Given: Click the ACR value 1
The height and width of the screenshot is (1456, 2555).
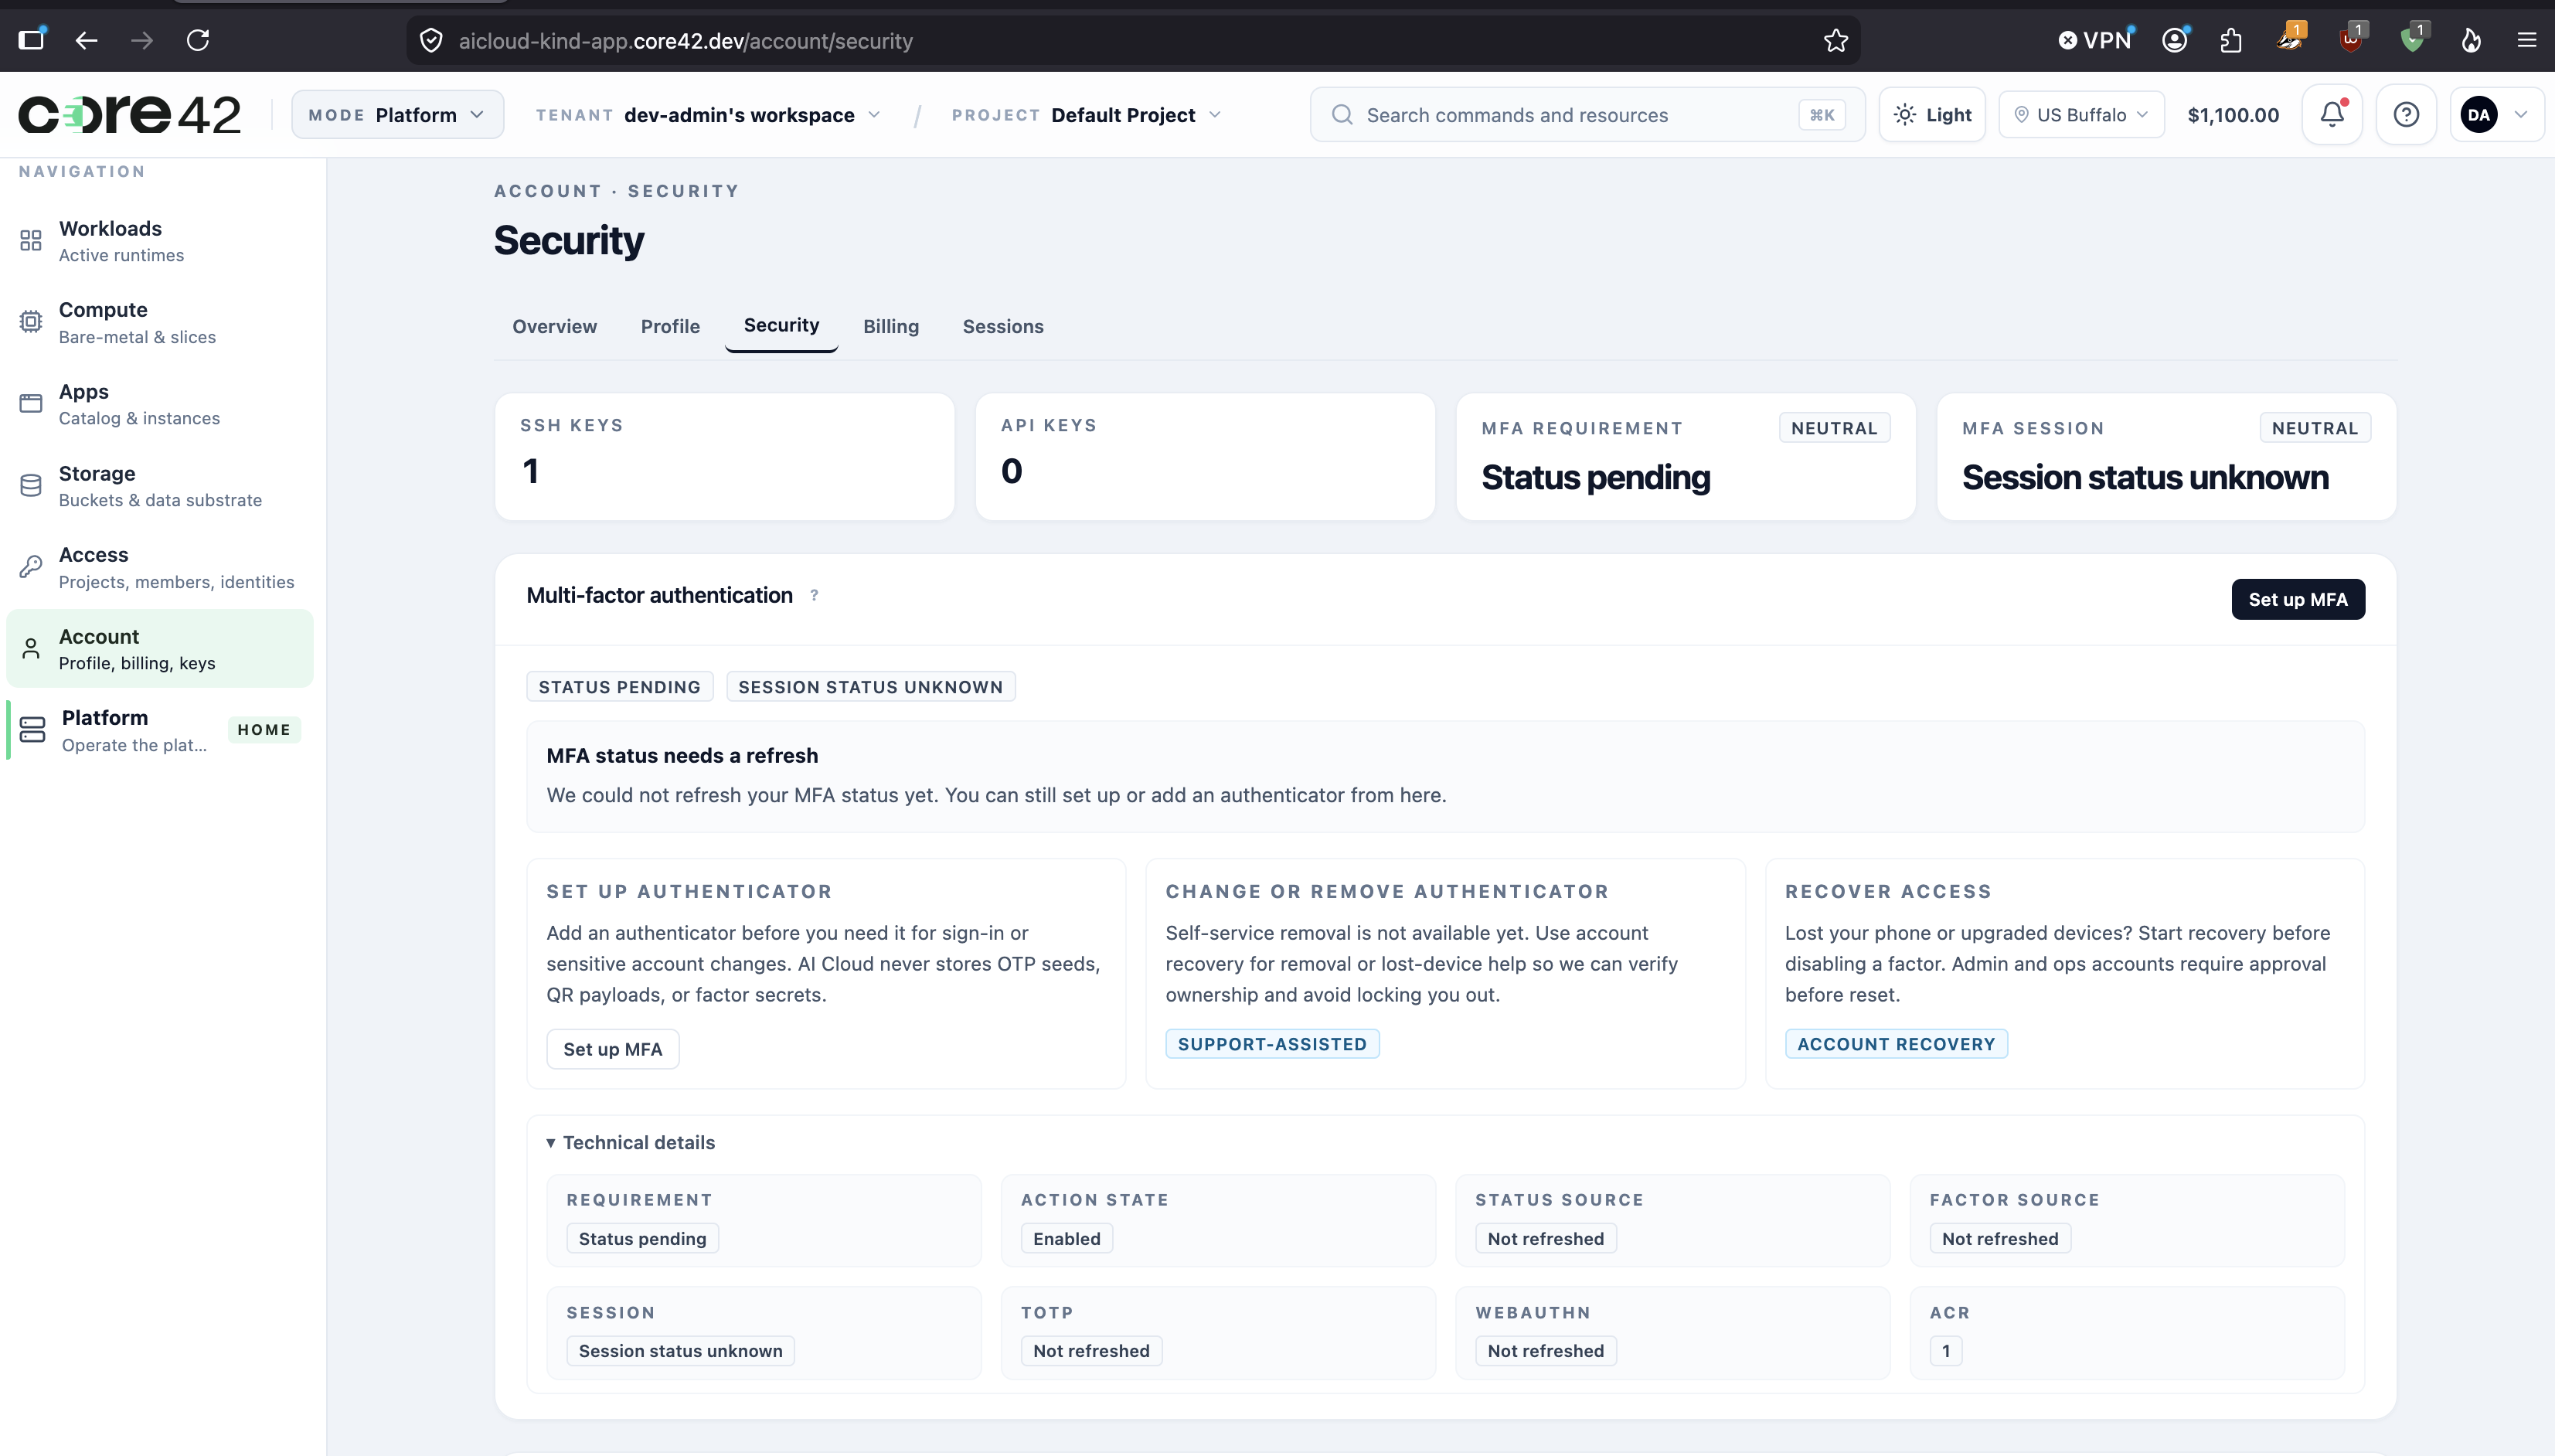Looking at the screenshot, I should 1945,1351.
